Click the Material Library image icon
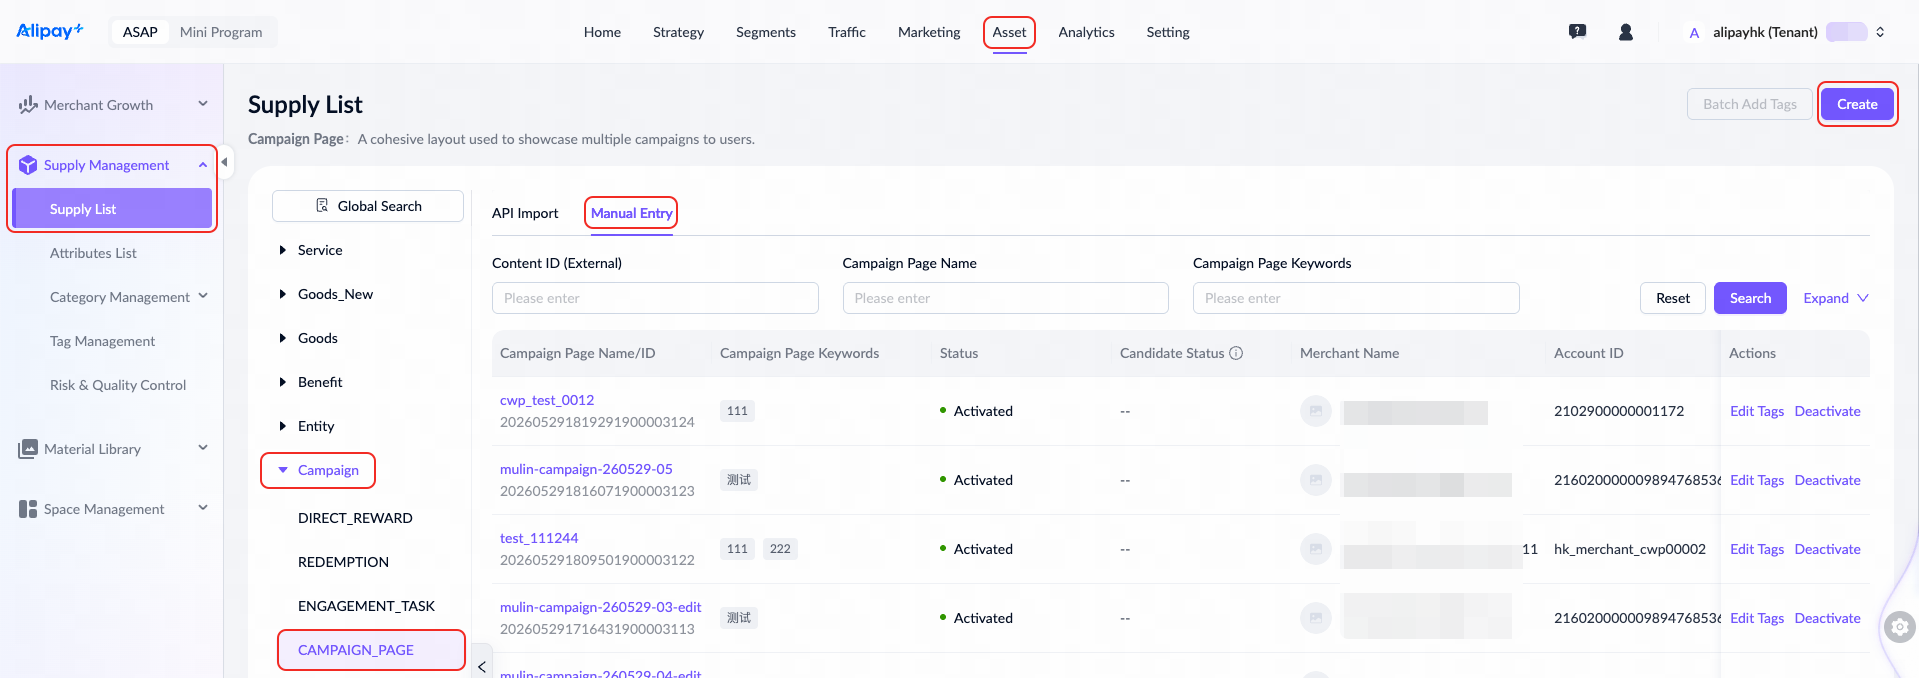The height and width of the screenshot is (678, 1919). coord(28,449)
